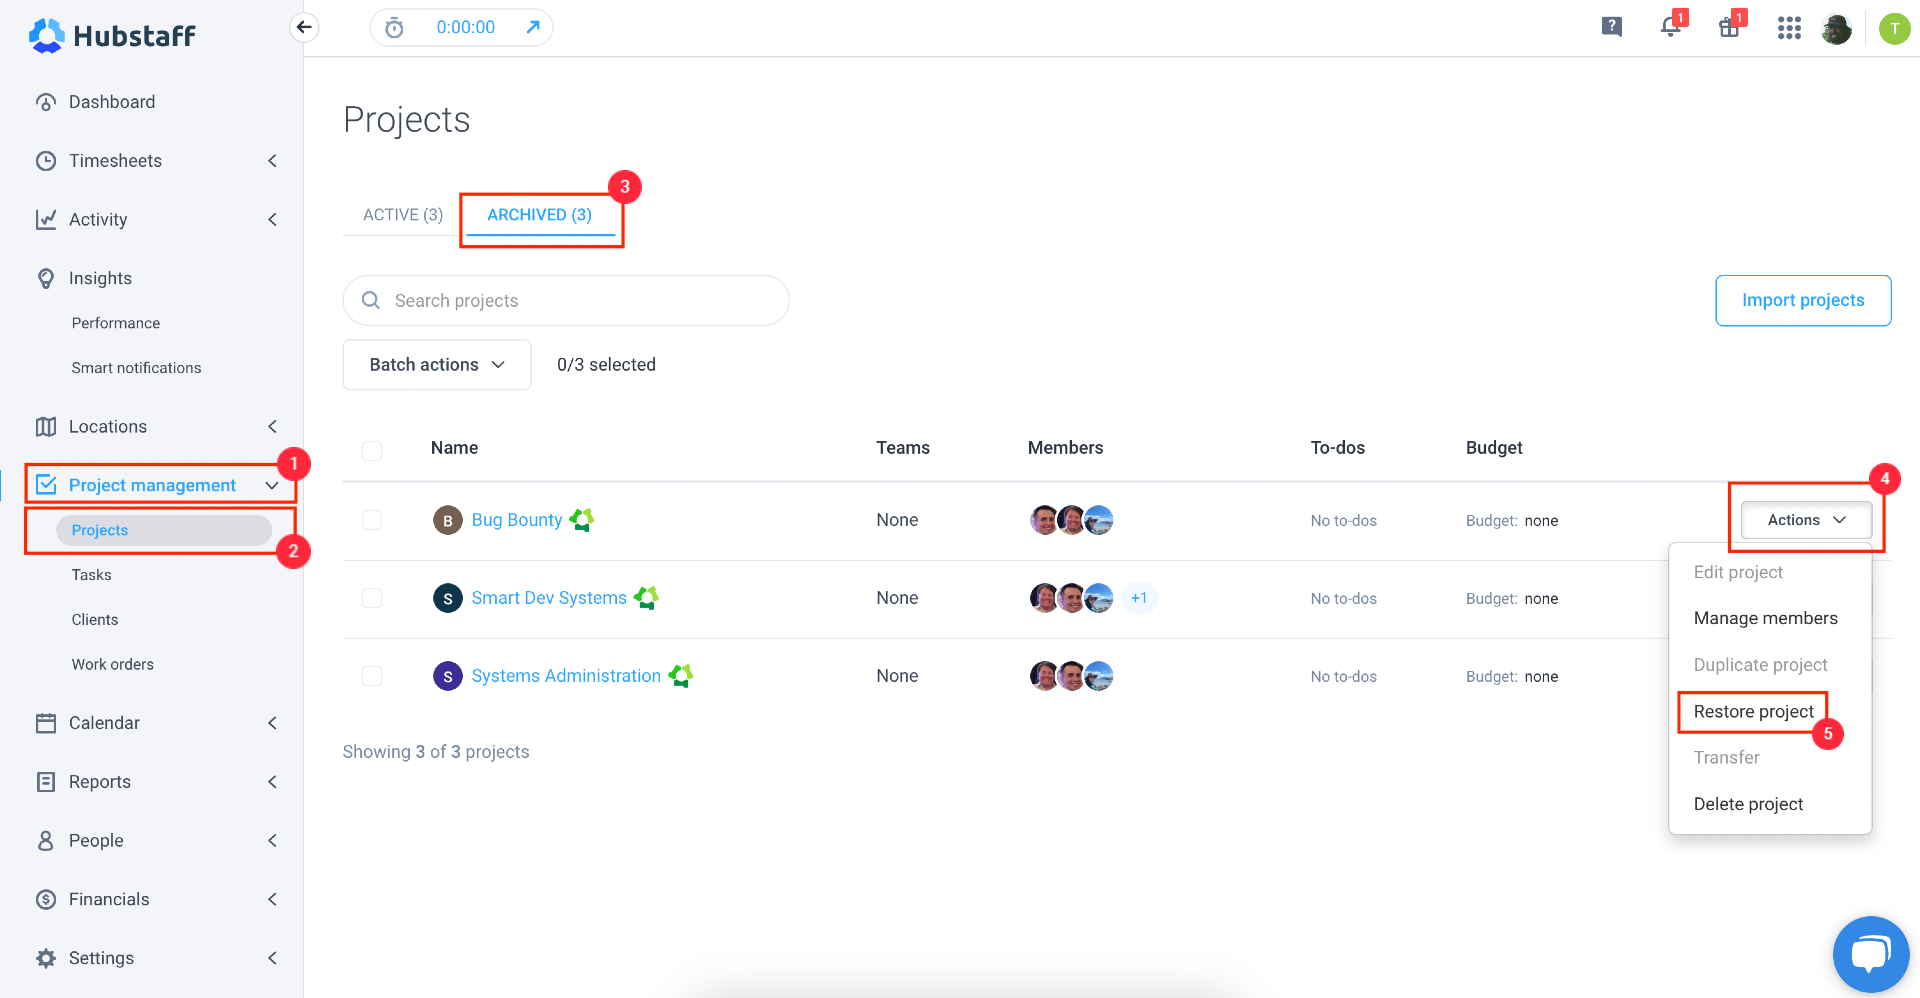This screenshot has height=998, width=1920.
Task: Choose Restore project from the menu
Action: tap(1753, 711)
